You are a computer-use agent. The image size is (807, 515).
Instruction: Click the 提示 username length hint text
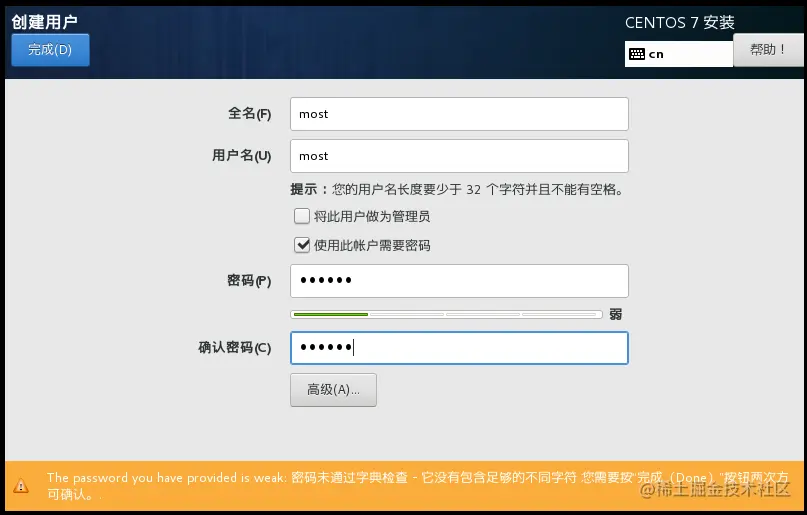(x=458, y=190)
